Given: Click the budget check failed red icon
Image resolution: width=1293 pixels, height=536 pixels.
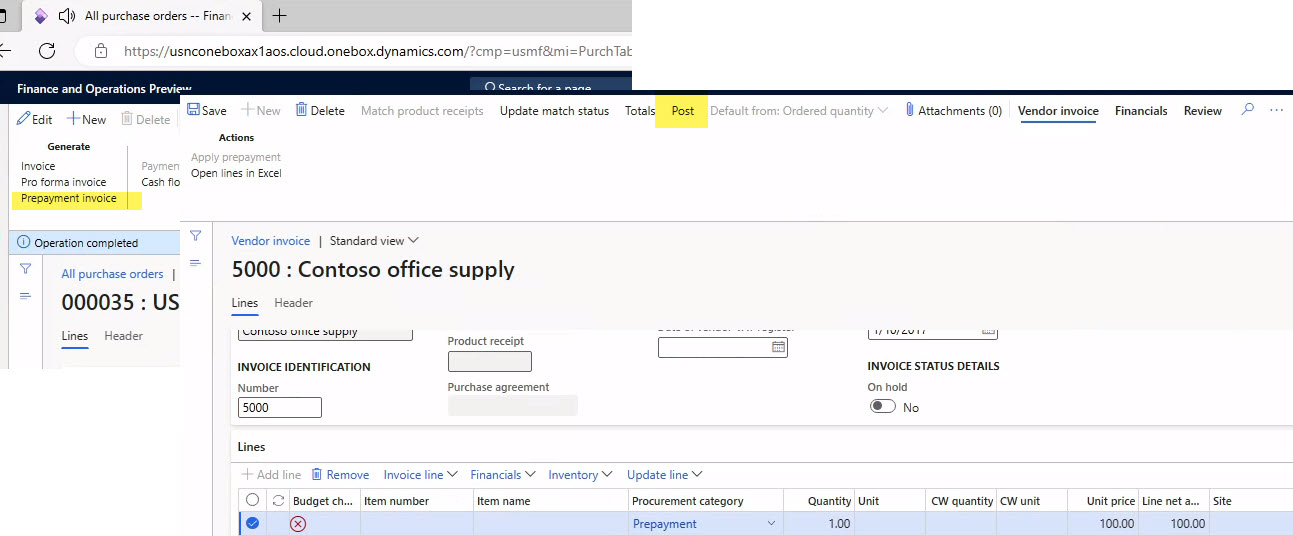Looking at the screenshot, I should click(x=297, y=524).
